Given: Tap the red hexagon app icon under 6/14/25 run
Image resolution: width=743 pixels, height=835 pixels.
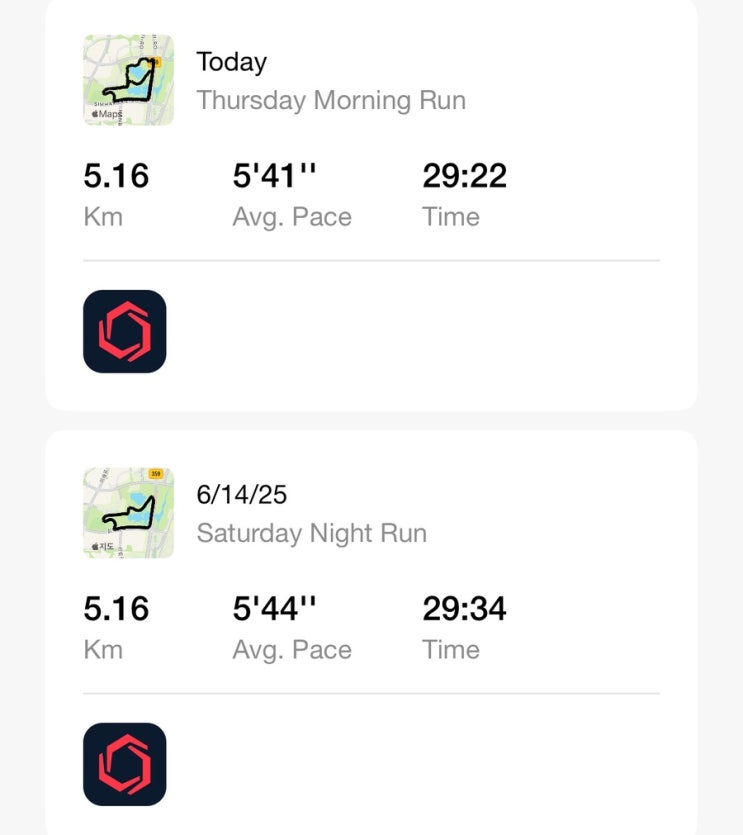Looking at the screenshot, I should point(125,764).
